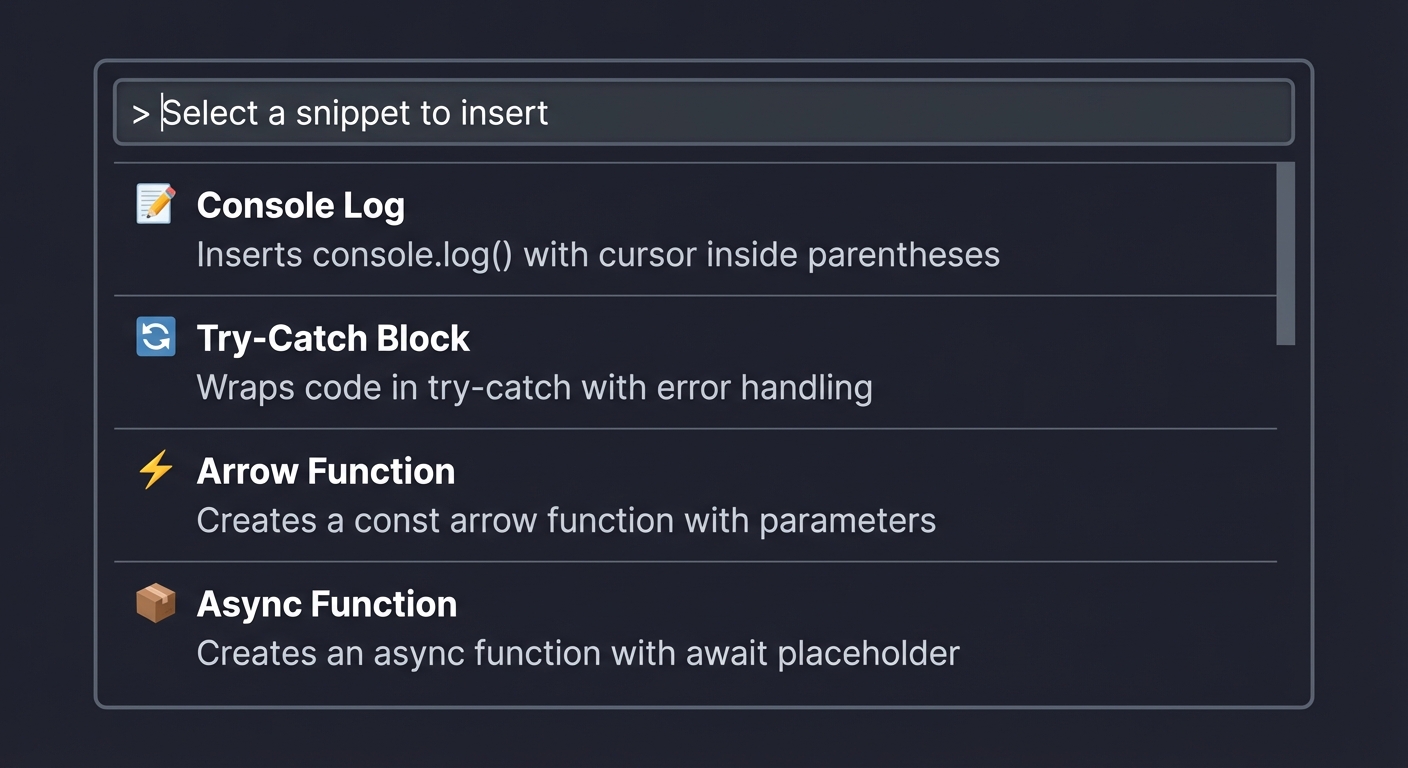Click the Try-Catch Block description text
This screenshot has height=768, width=1408.
coord(535,387)
